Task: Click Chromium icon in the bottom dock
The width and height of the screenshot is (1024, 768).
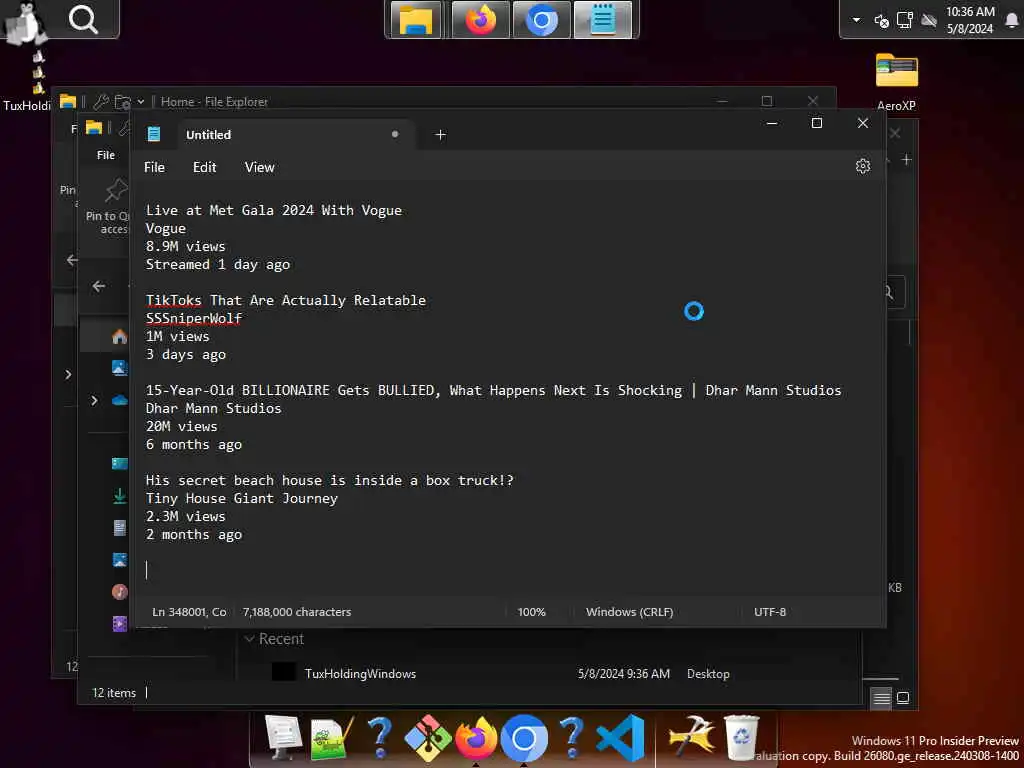Action: pos(524,739)
